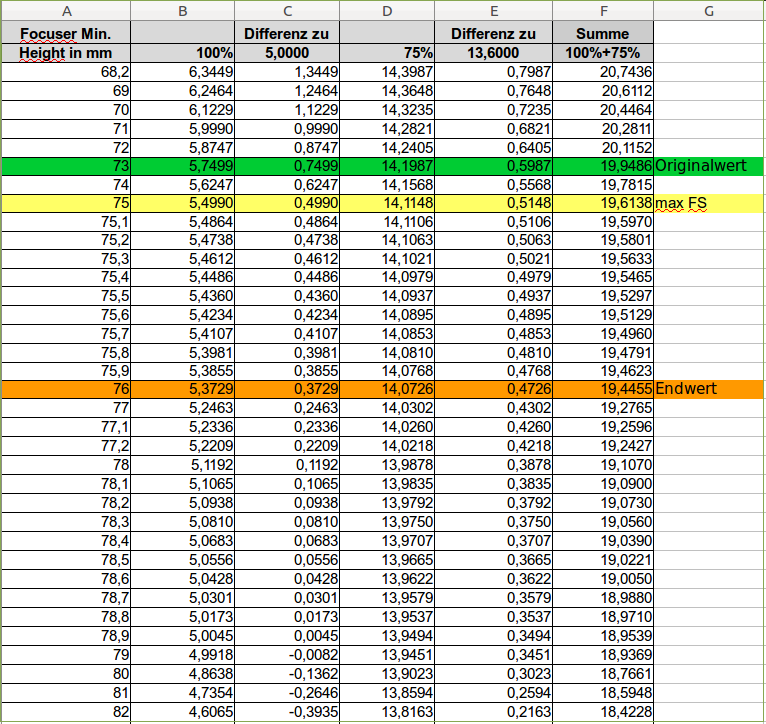Select the yellow row's 75 height cell
Viewport: 766px width, 724px height.
coord(66,203)
